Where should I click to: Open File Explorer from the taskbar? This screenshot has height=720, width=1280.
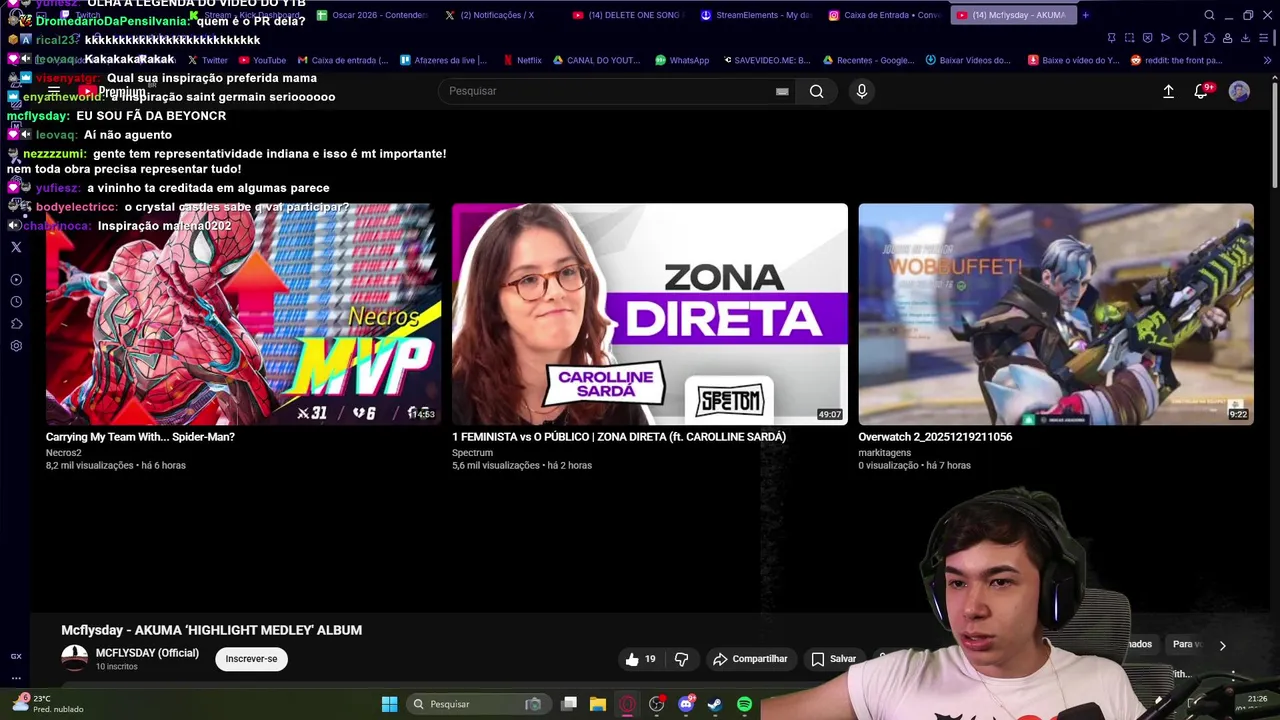[x=597, y=704]
